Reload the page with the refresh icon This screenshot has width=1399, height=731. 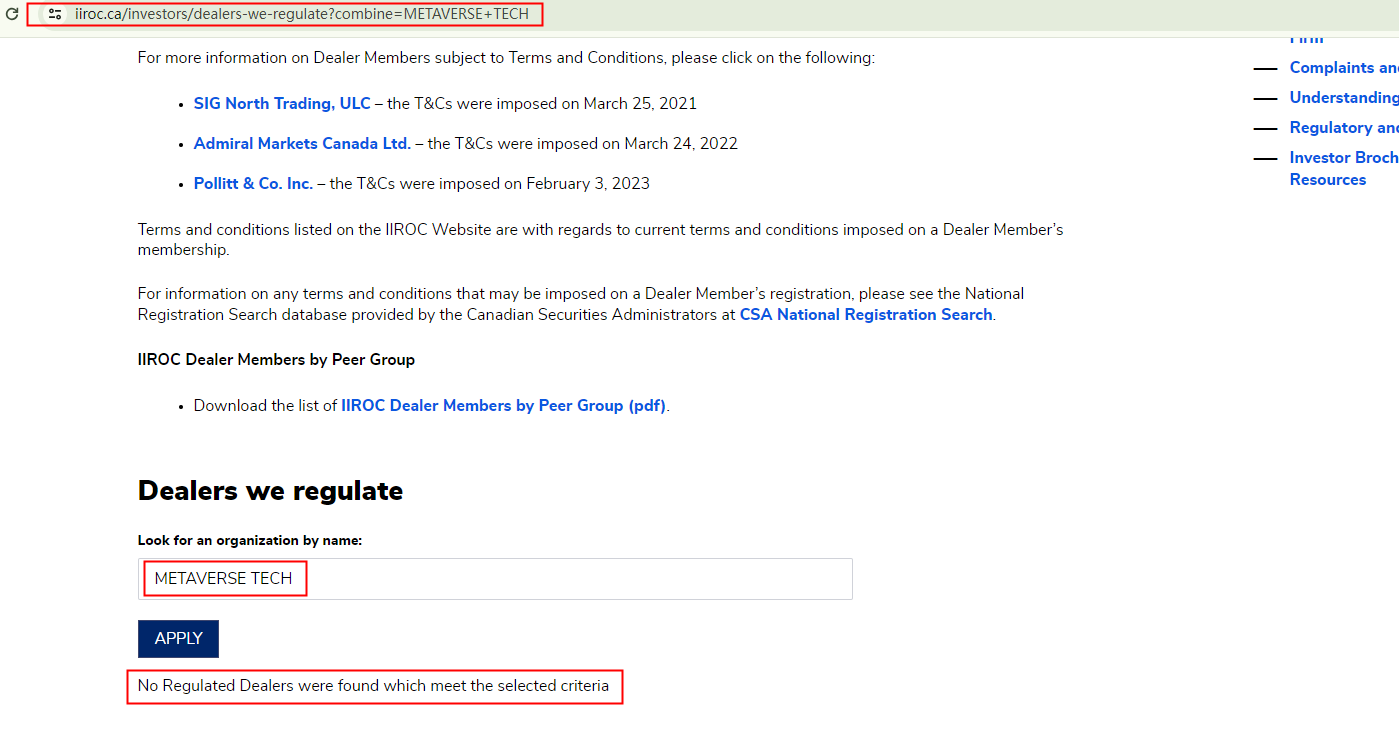click(x=12, y=14)
